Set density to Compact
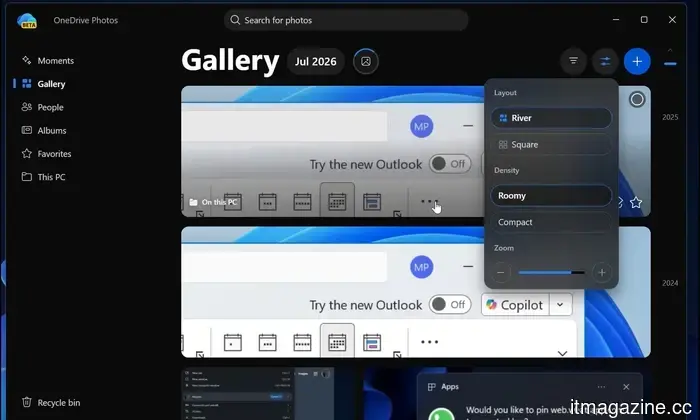The height and width of the screenshot is (420, 700). (551, 222)
